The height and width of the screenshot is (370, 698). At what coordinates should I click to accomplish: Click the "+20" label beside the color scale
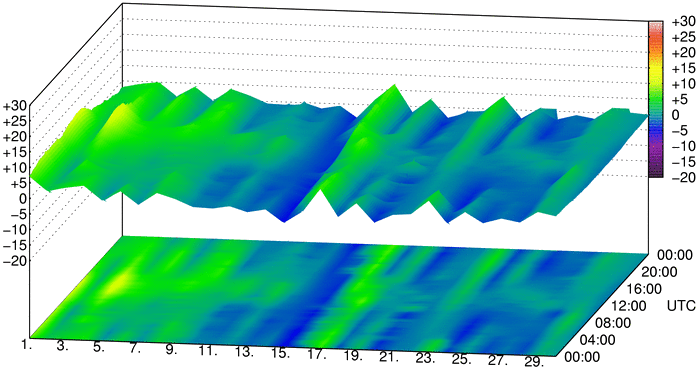tap(683, 53)
